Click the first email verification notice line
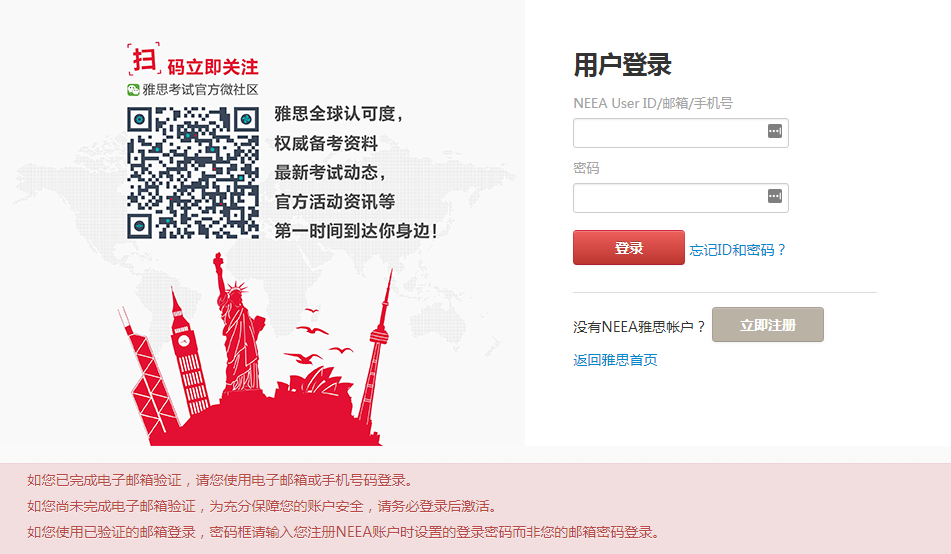 point(220,479)
